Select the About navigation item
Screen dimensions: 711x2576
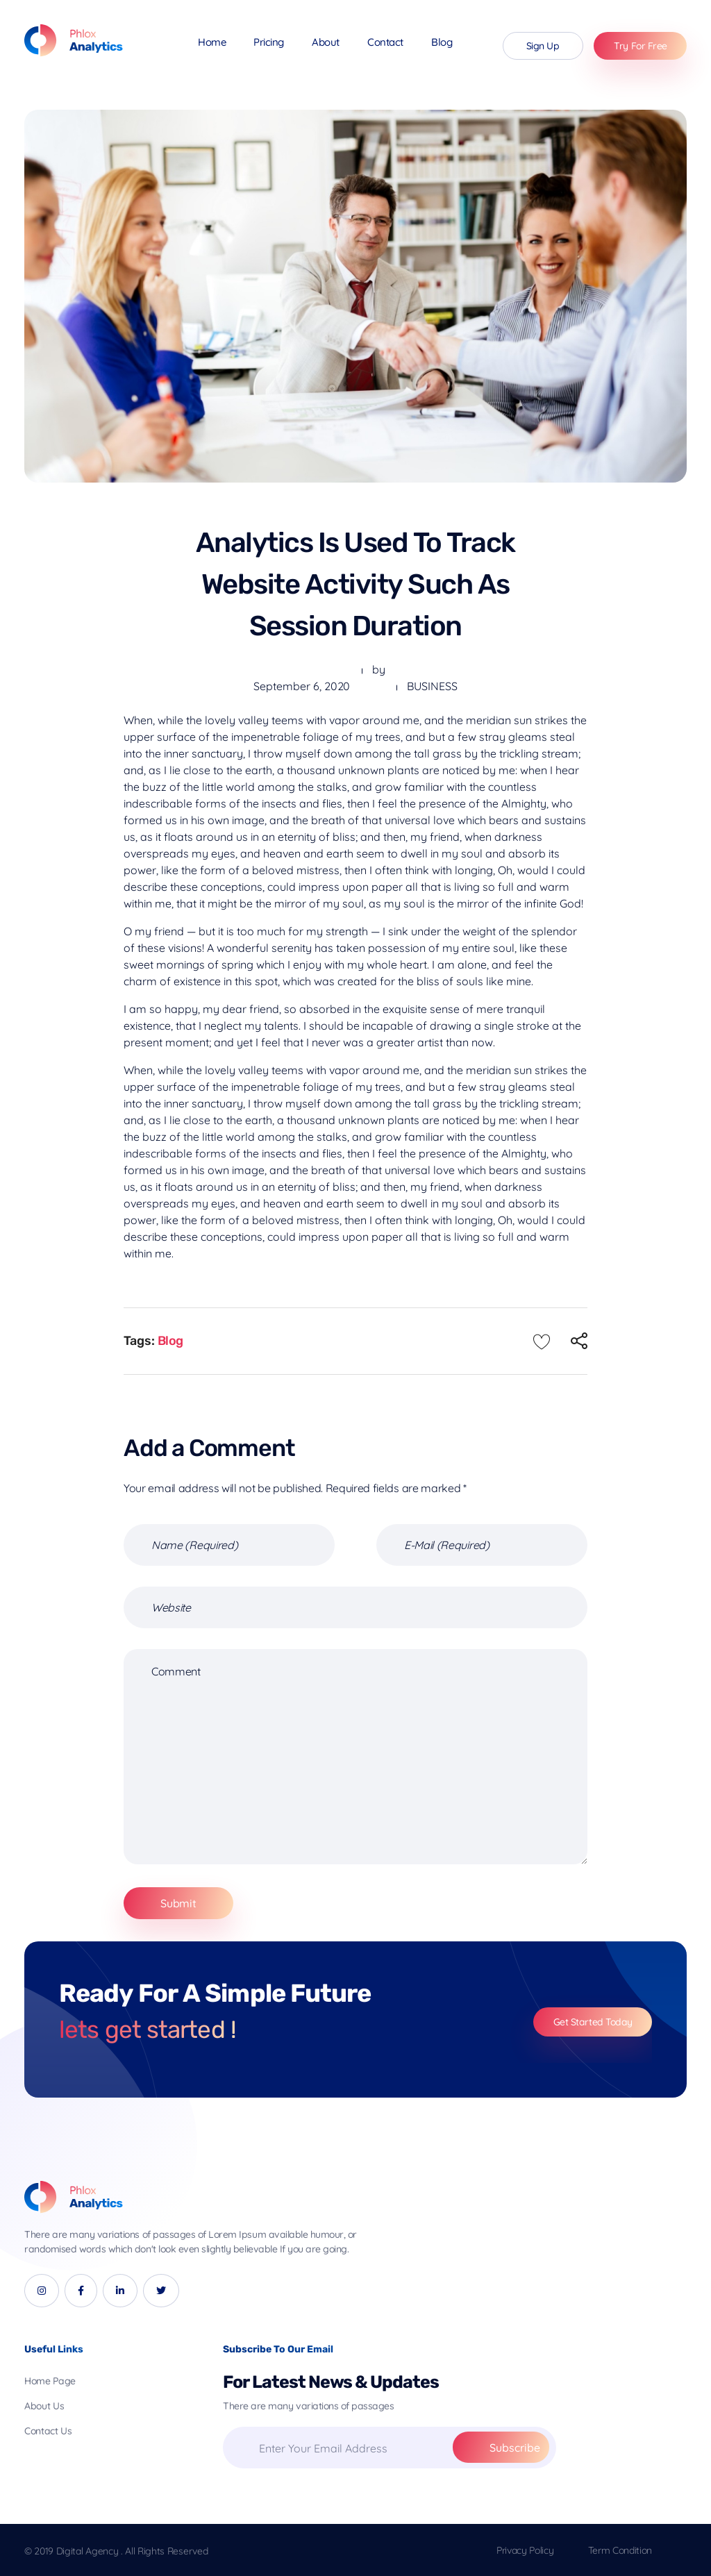pyautogui.click(x=325, y=43)
